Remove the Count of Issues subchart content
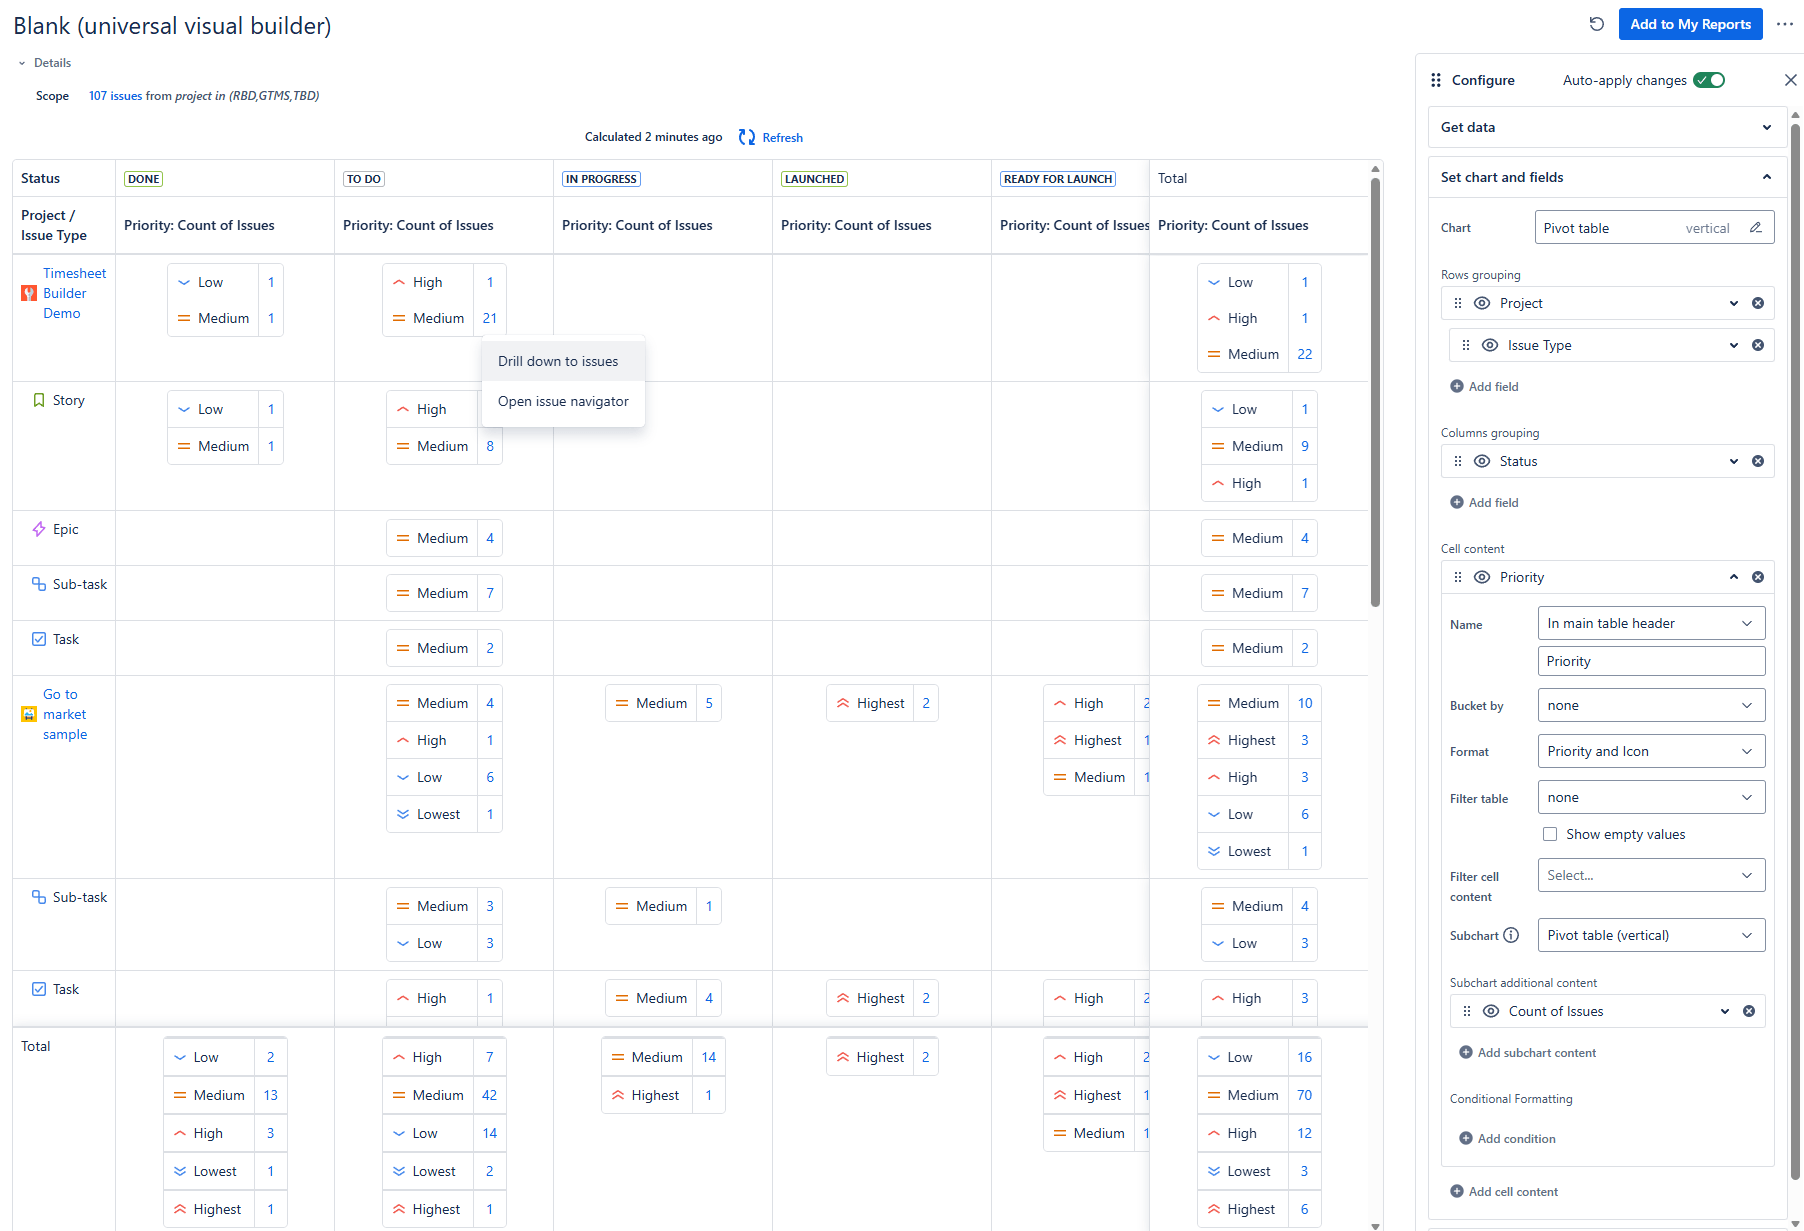Image resolution: width=1804 pixels, height=1231 pixels. coord(1749,1011)
